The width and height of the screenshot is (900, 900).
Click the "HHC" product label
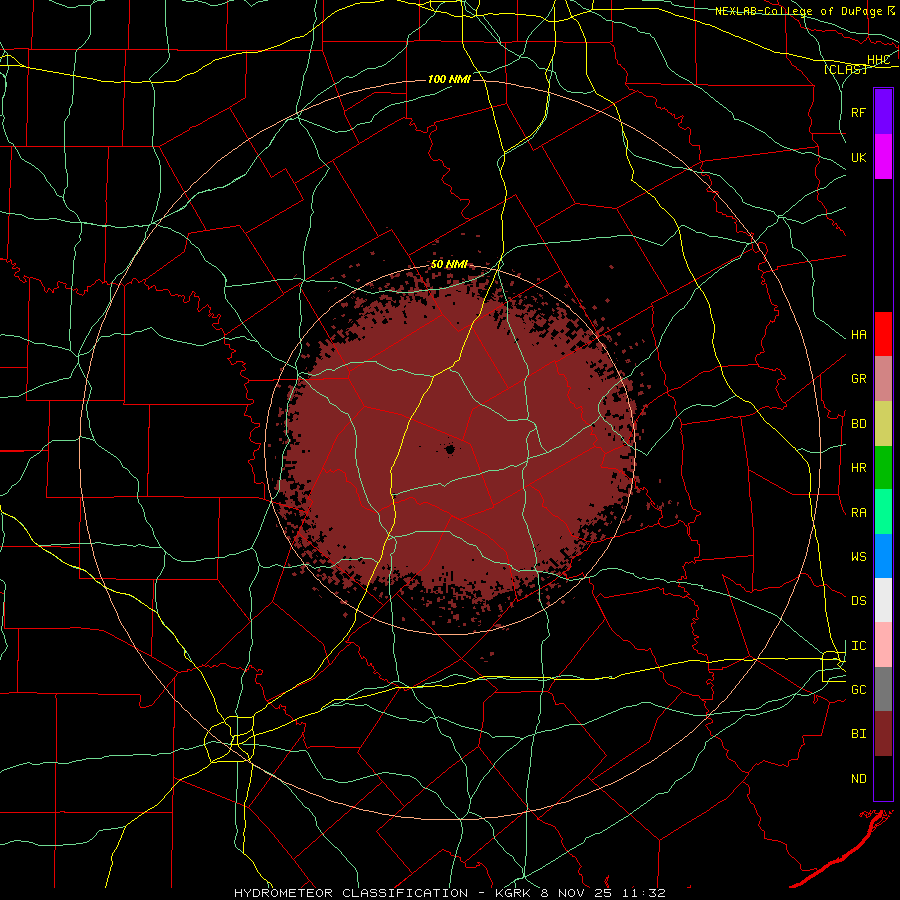coord(878,60)
